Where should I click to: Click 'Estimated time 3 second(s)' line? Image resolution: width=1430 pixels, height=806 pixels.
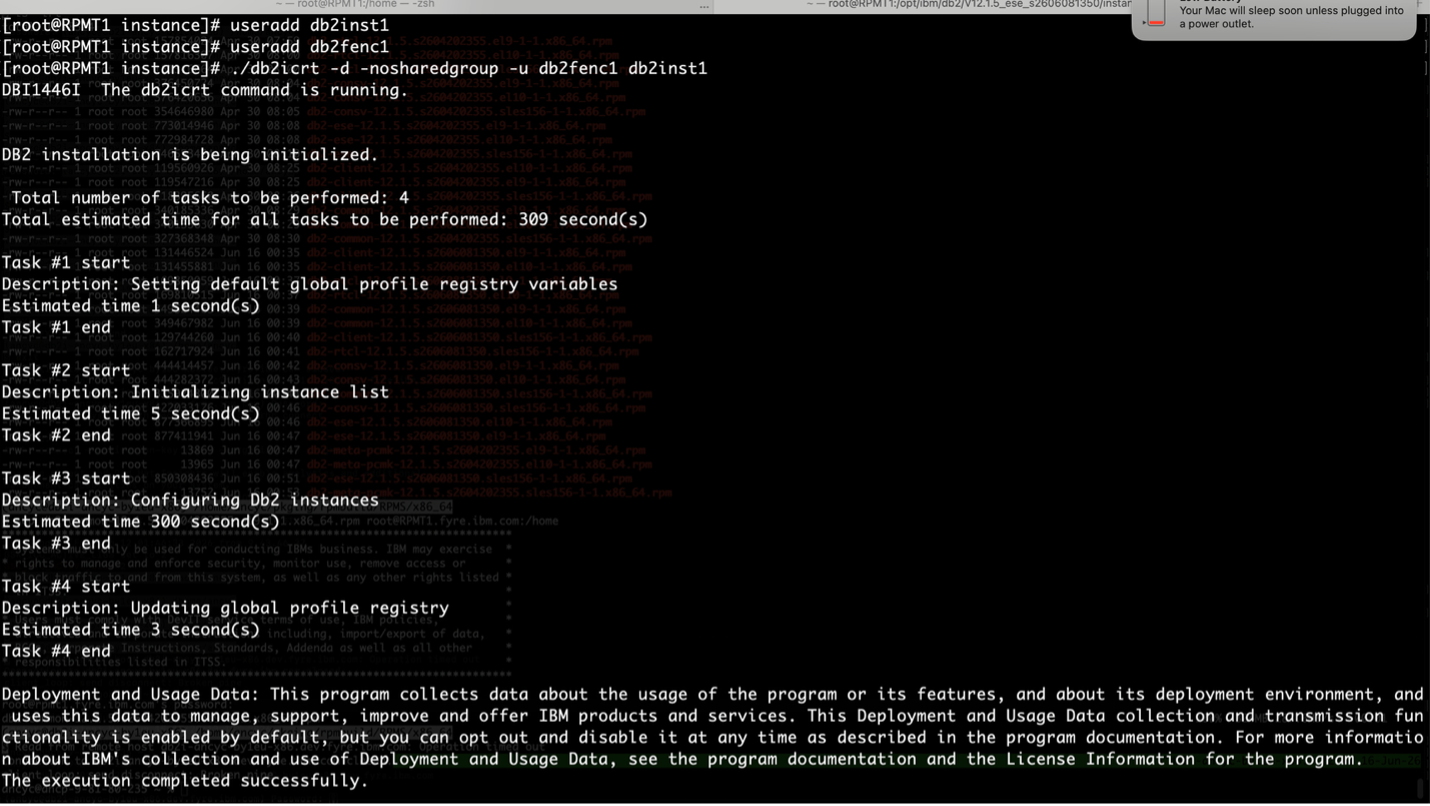point(131,630)
